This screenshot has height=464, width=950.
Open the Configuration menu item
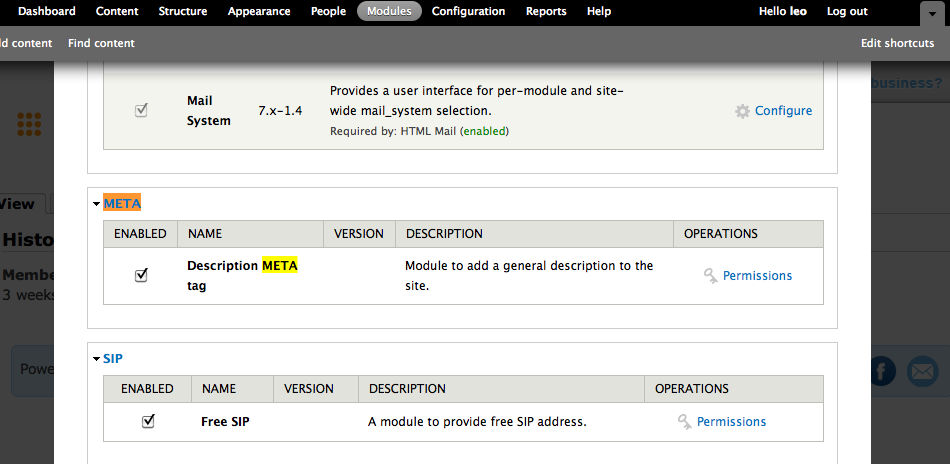[x=468, y=11]
